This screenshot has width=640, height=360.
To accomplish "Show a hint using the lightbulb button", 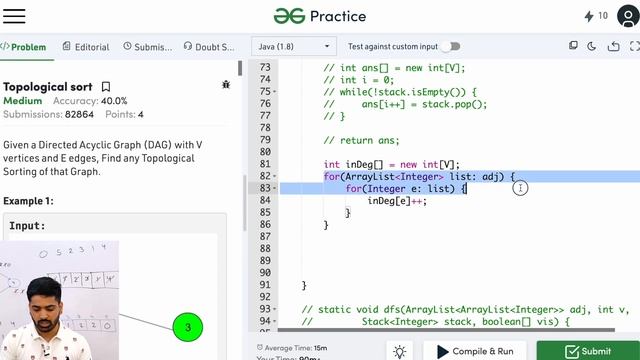I will pos(399,351).
